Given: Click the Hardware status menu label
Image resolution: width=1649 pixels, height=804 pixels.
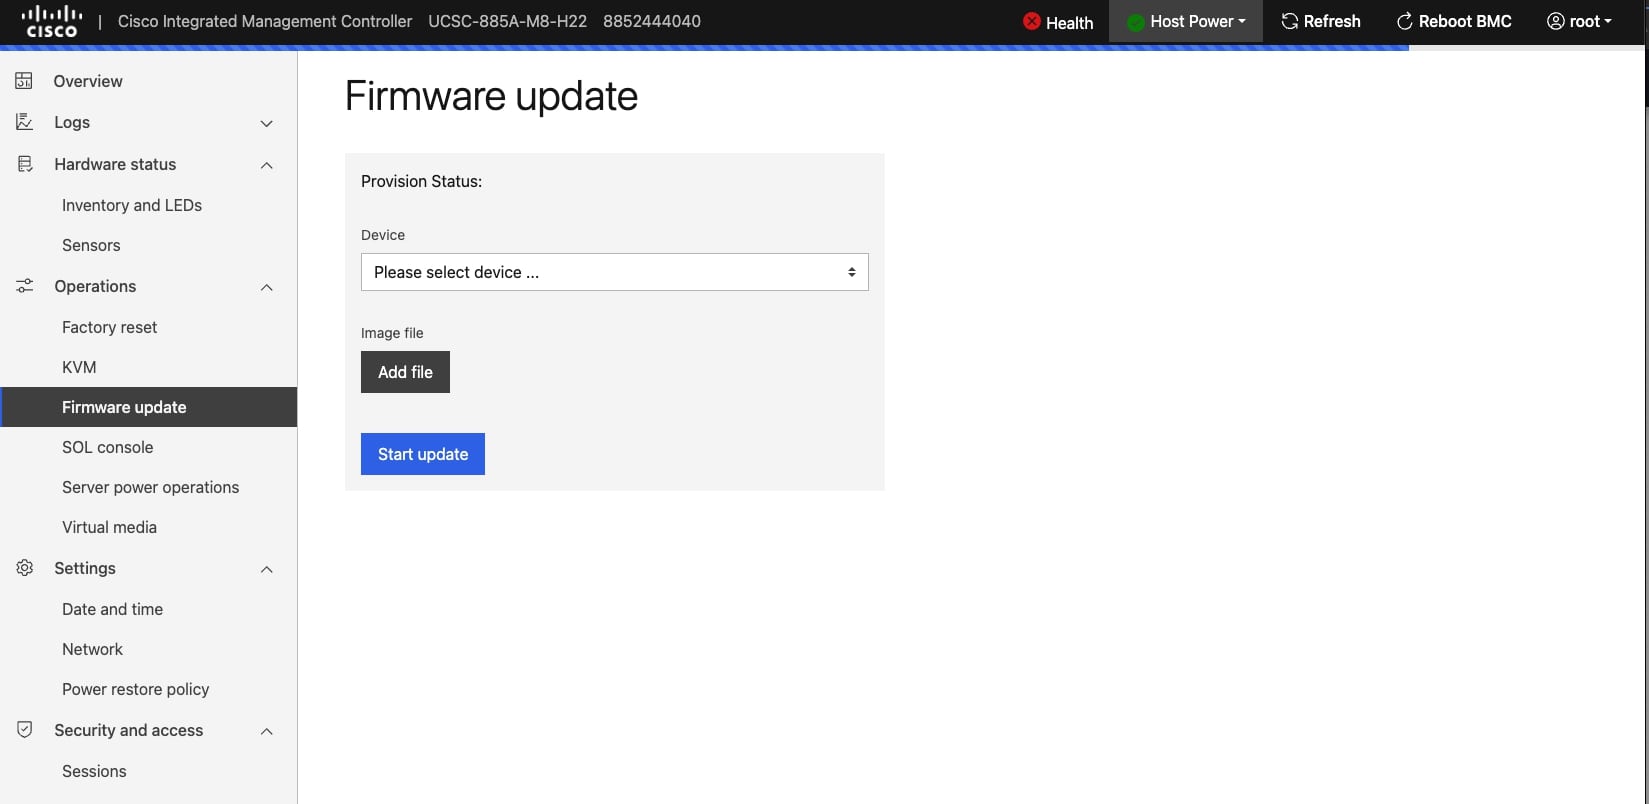Looking at the screenshot, I should pos(115,164).
